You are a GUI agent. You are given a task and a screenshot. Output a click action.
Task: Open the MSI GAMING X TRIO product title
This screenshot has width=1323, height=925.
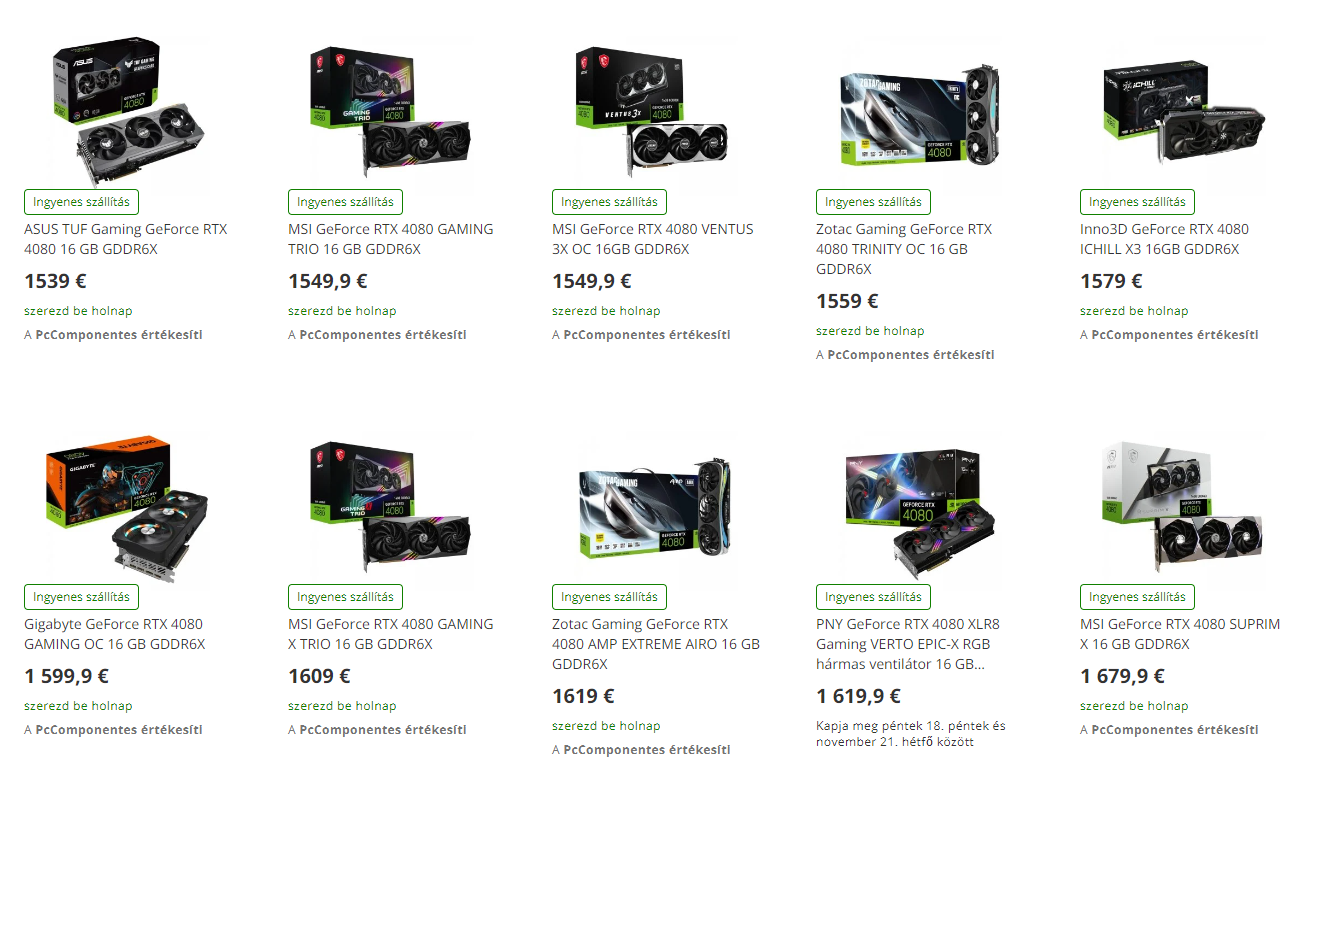[391, 634]
